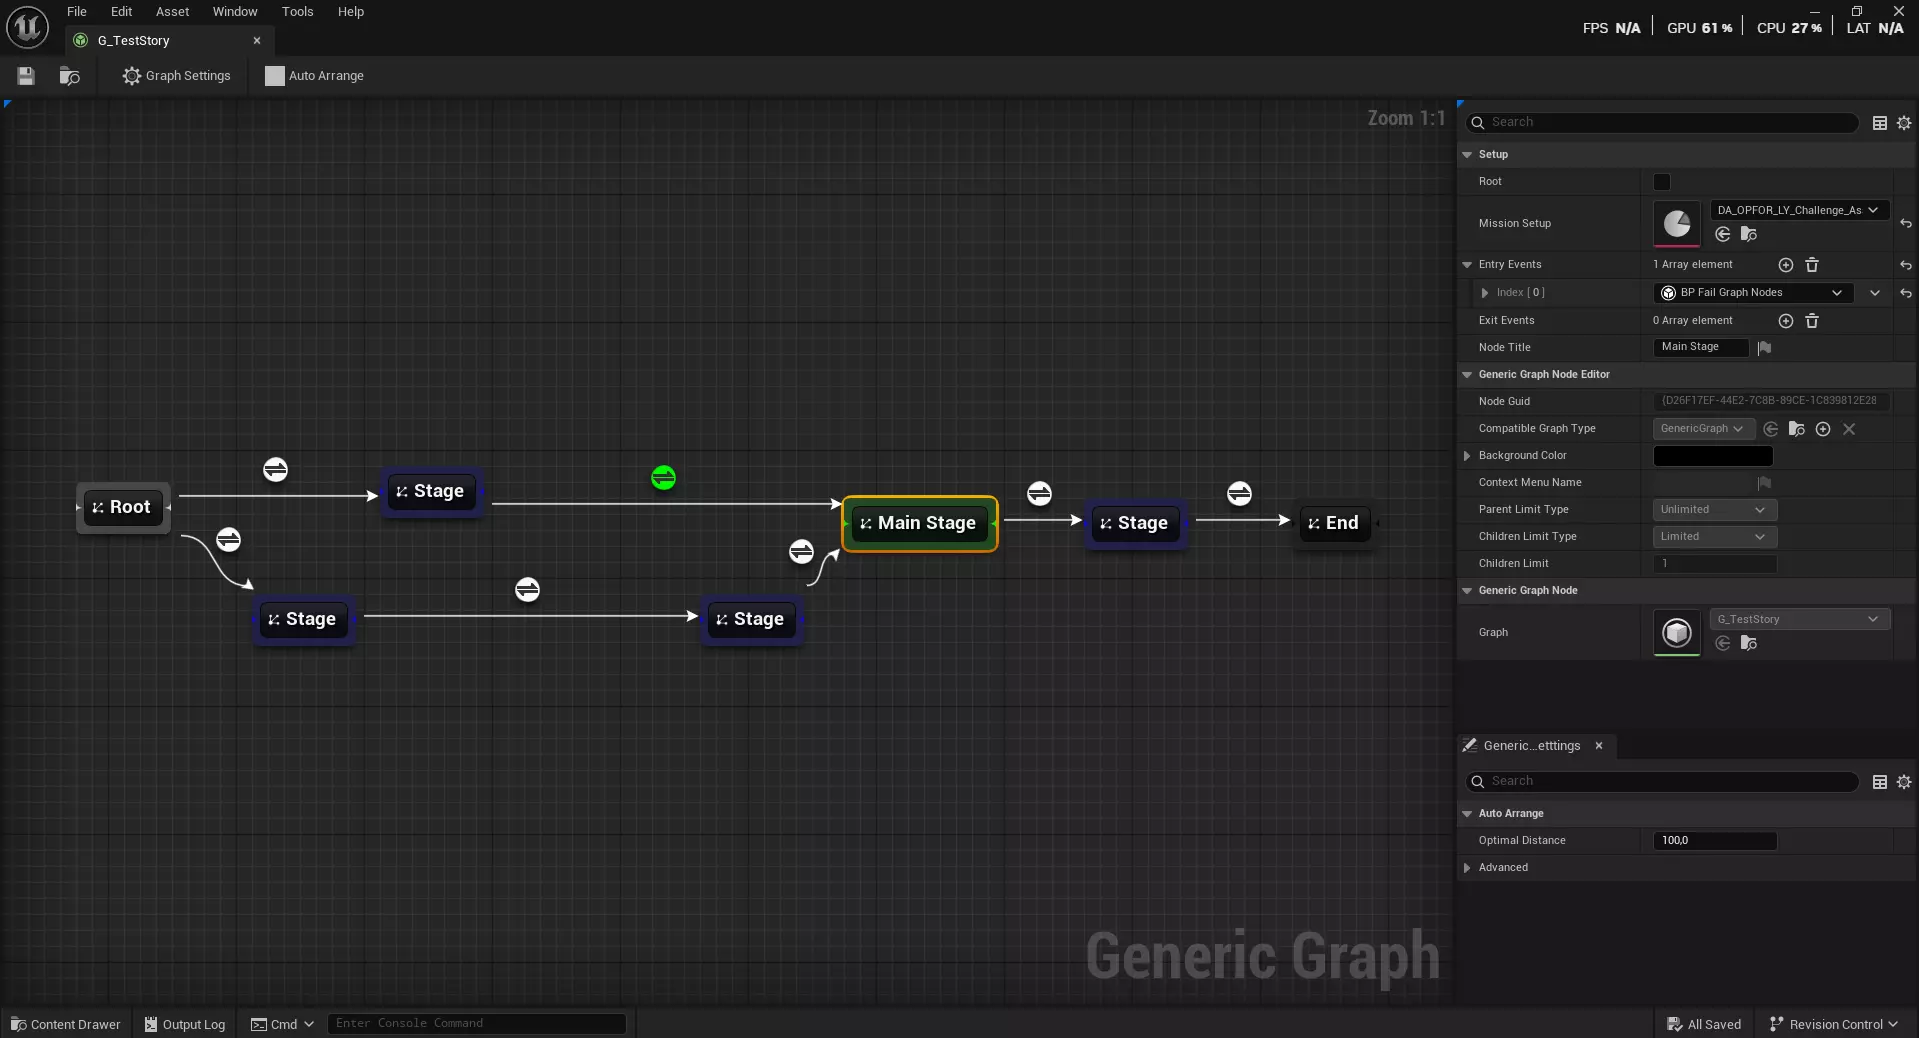Reset Index [0] element to default

pyautogui.click(x=1906, y=293)
